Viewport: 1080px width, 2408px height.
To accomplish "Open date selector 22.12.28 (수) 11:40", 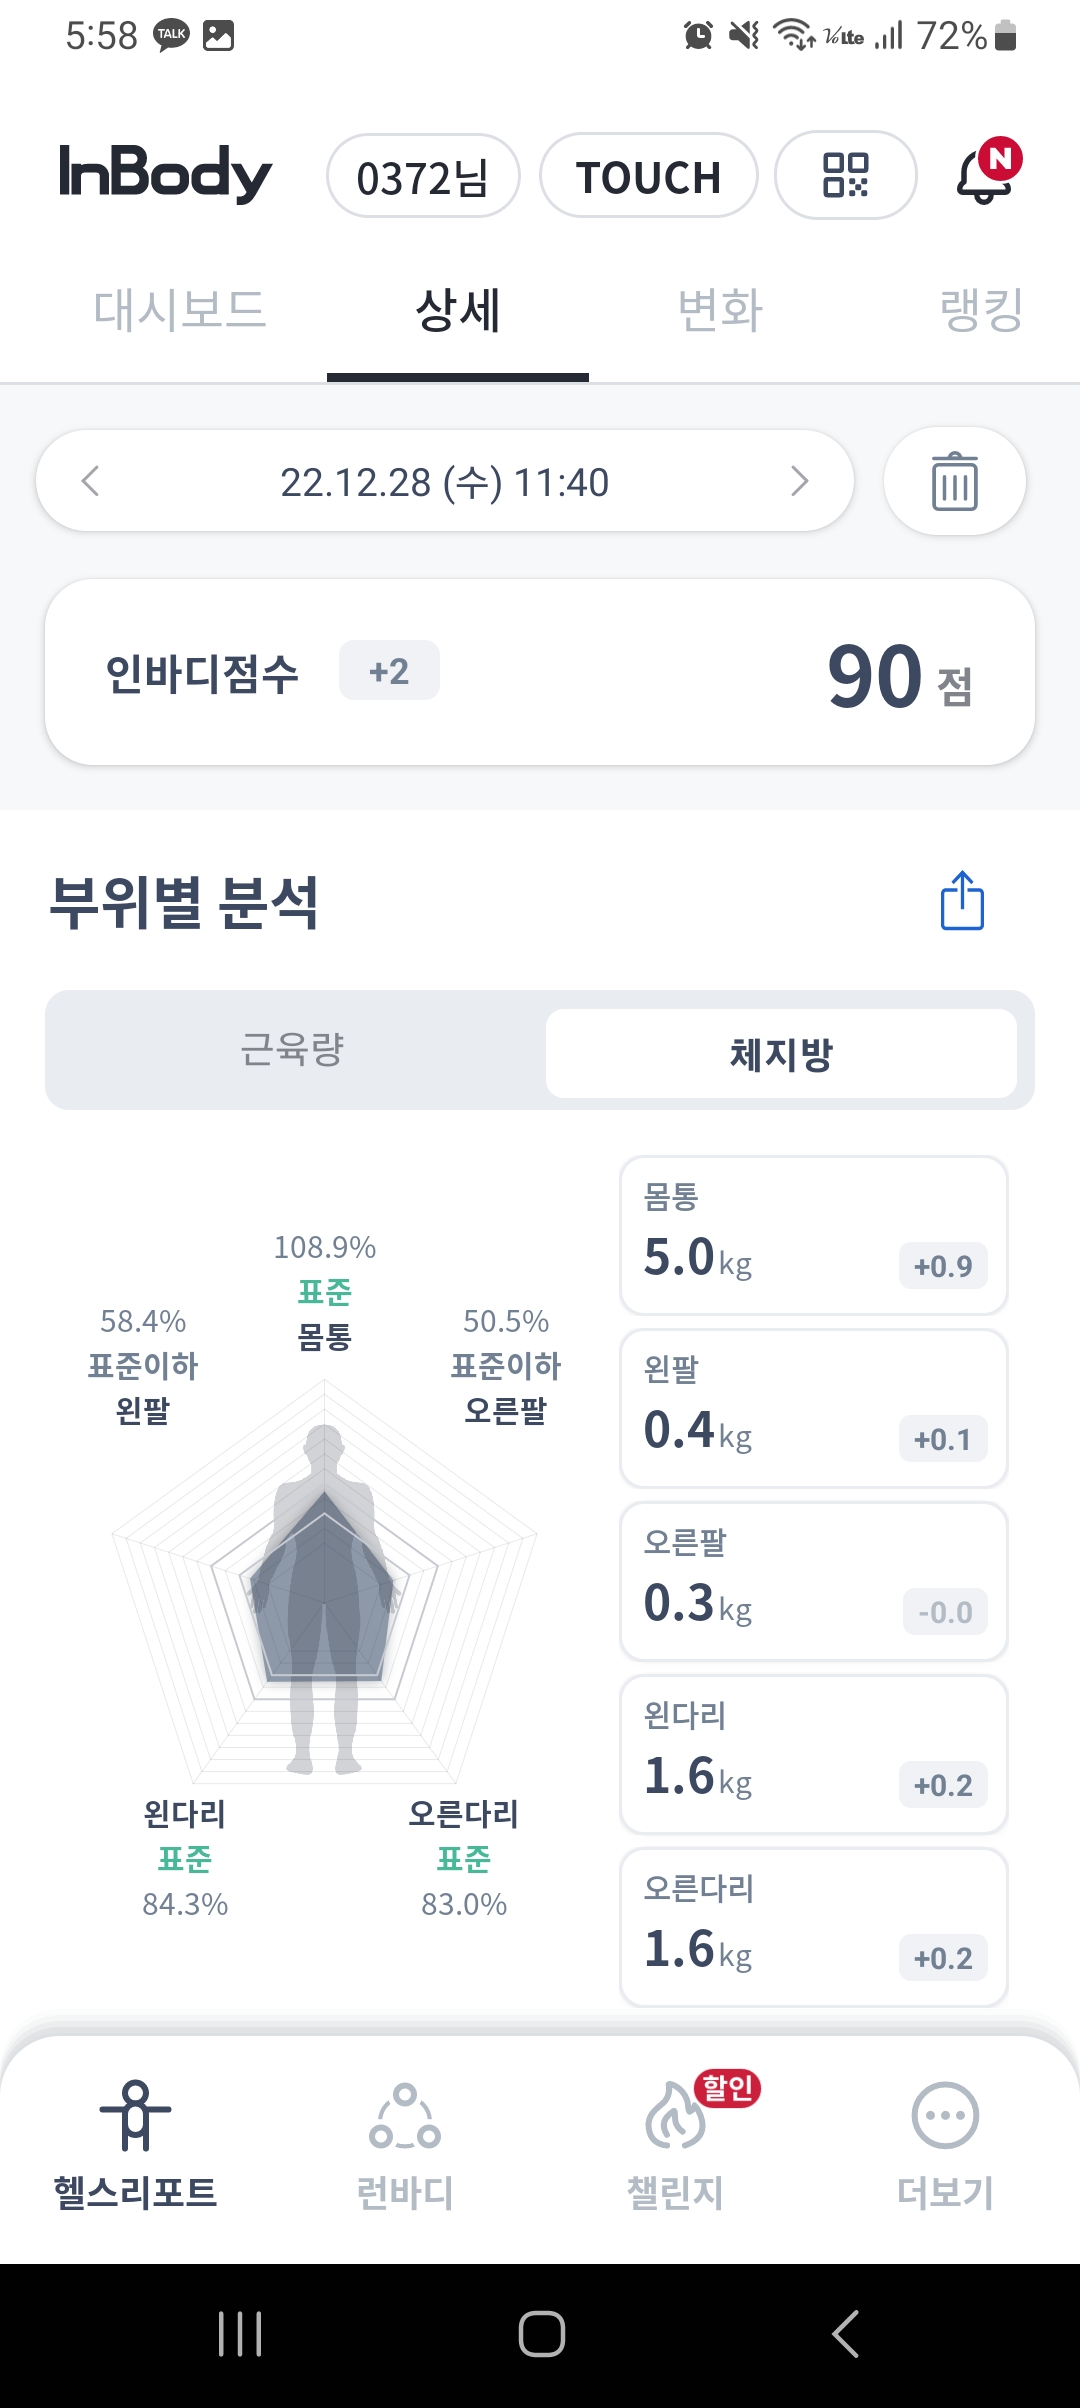I will pos(445,481).
